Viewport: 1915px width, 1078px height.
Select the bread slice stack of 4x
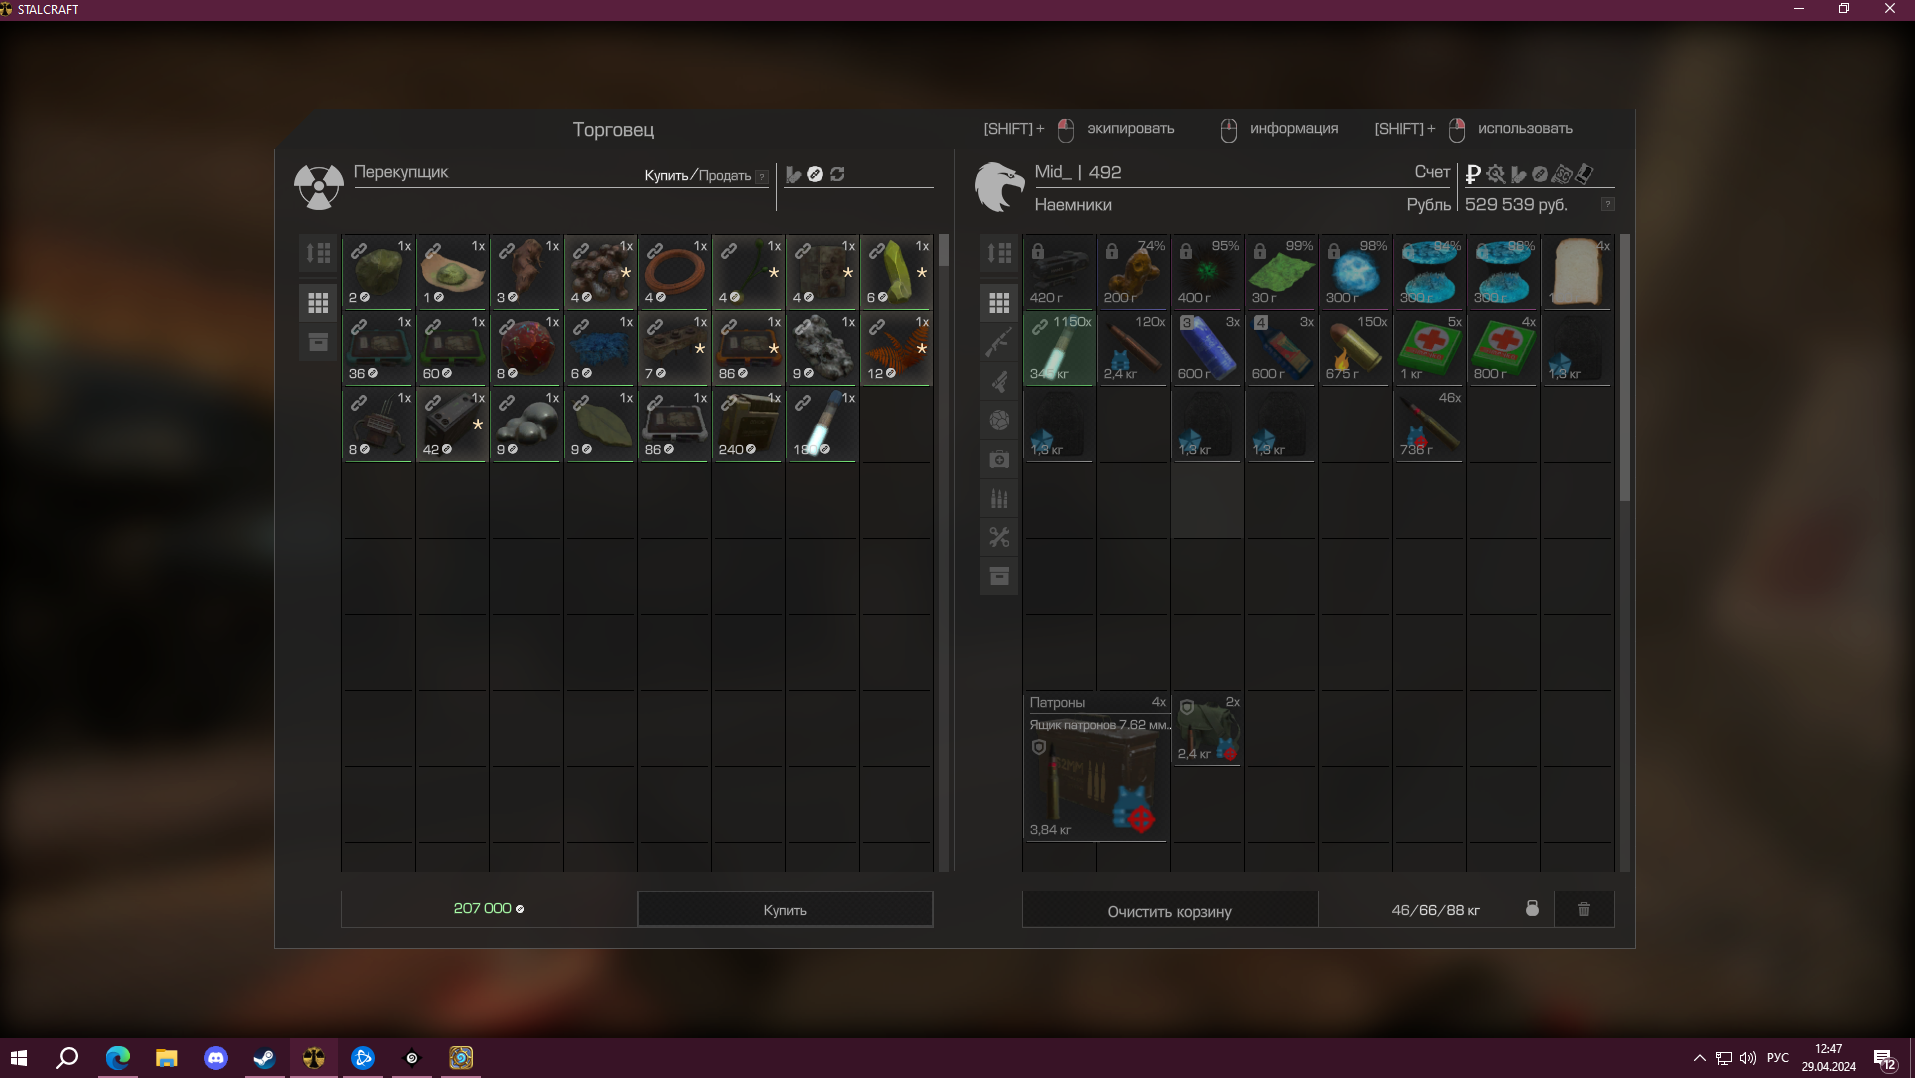1577,272
